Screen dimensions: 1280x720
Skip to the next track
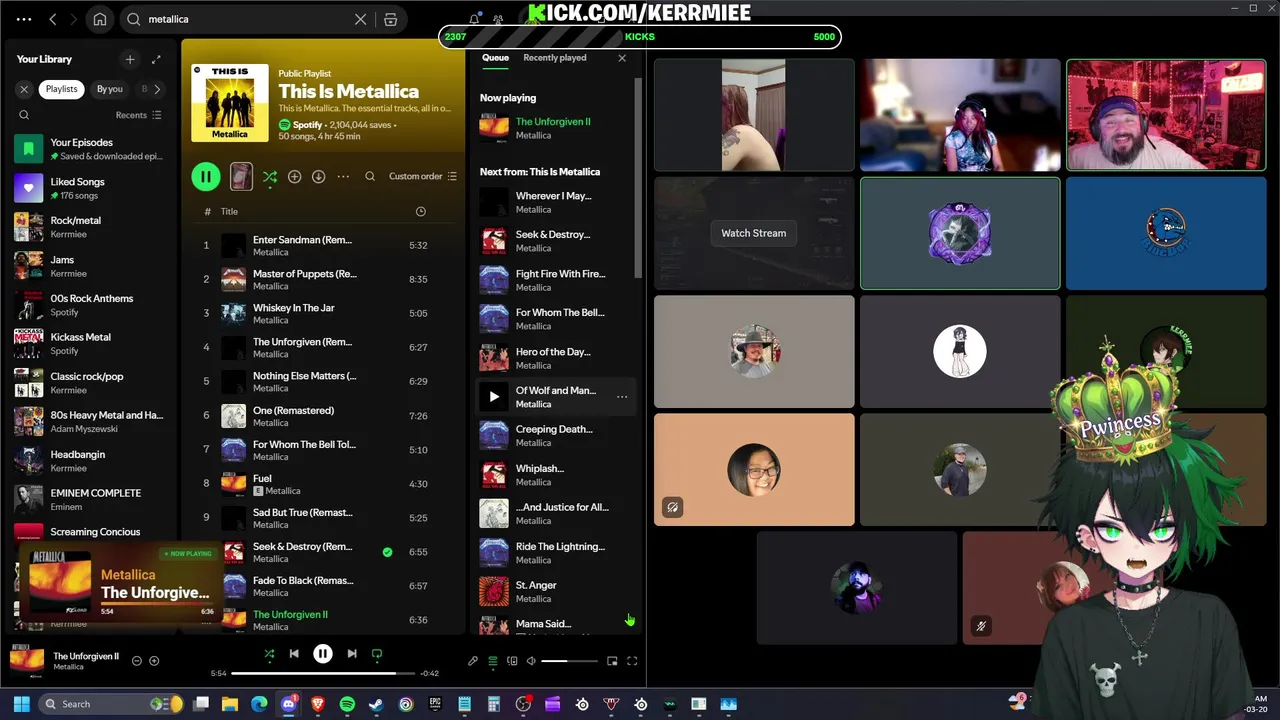point(352,654)
